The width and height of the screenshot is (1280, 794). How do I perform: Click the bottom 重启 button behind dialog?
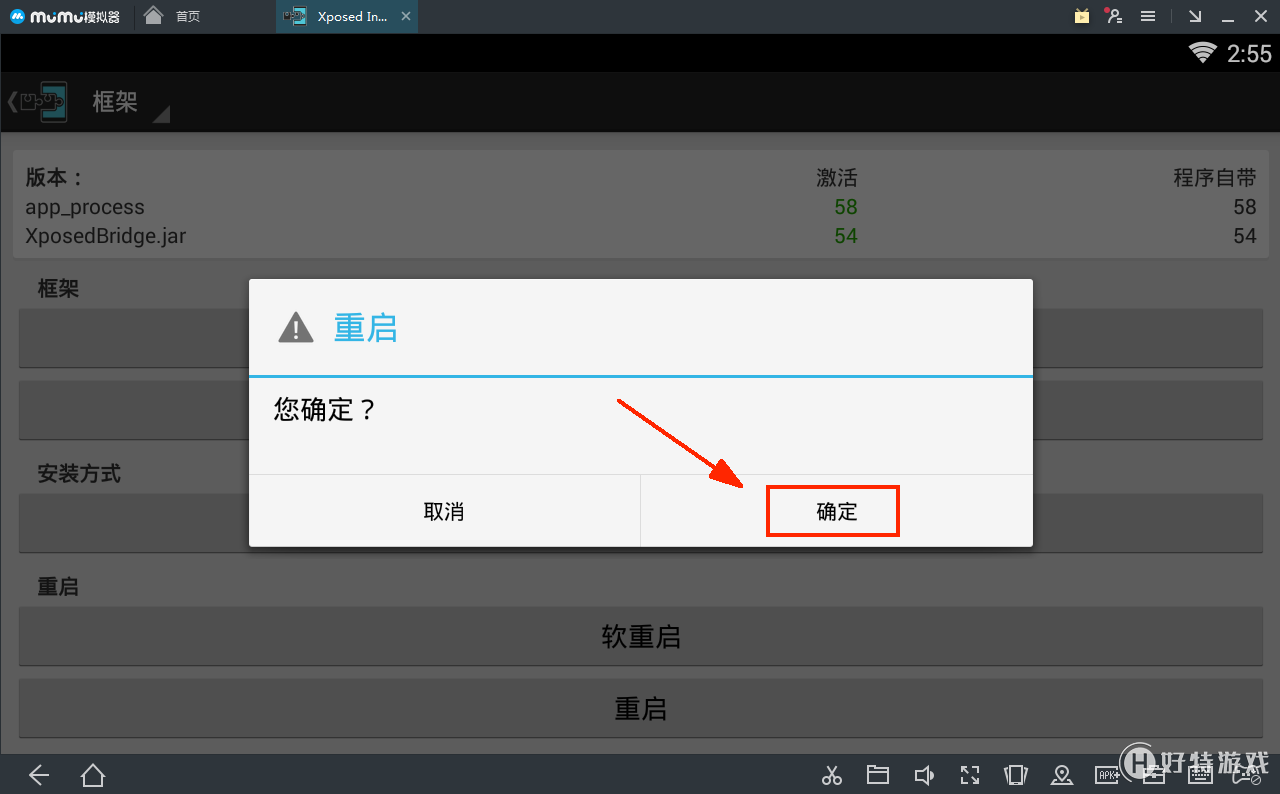(x=641, y=709)
